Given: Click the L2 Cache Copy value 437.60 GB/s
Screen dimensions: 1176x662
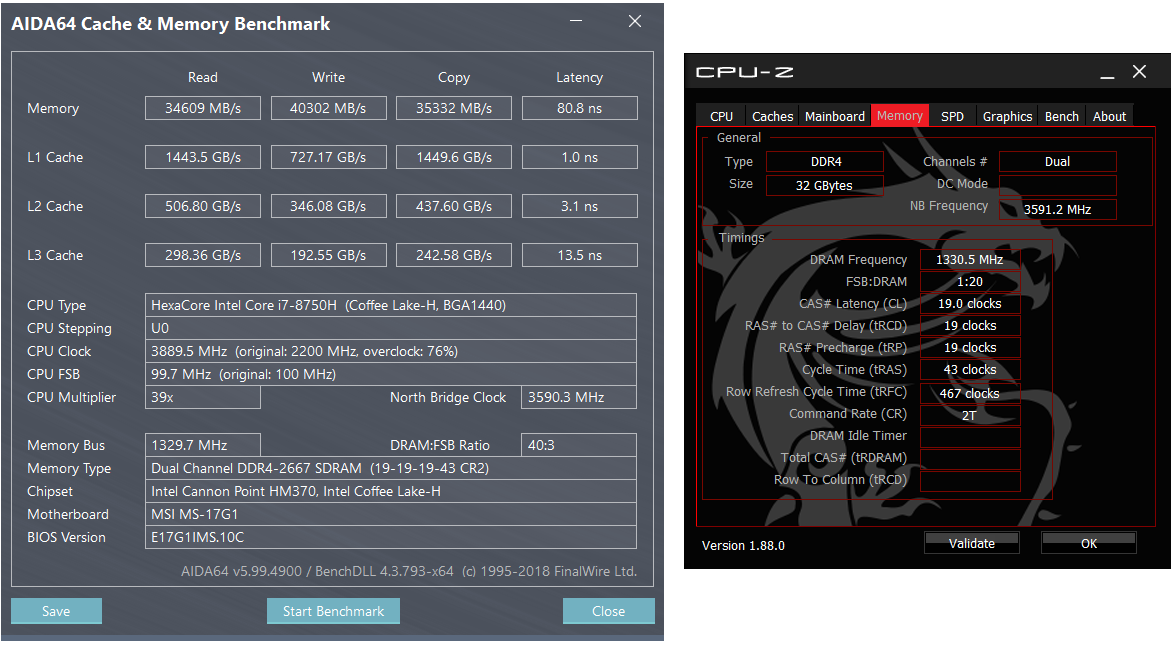Looking at the screenshot, I should point(454,206).
